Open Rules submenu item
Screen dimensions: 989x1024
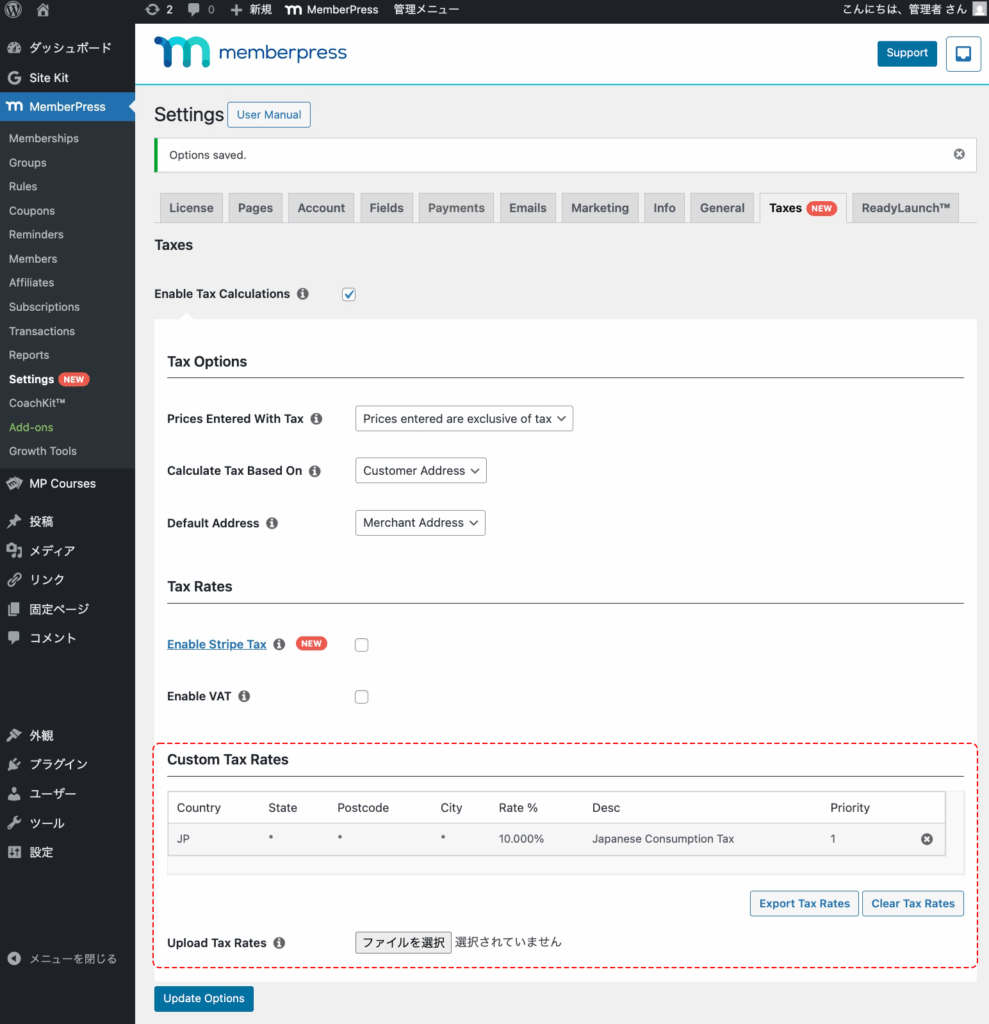click(23, 186)
